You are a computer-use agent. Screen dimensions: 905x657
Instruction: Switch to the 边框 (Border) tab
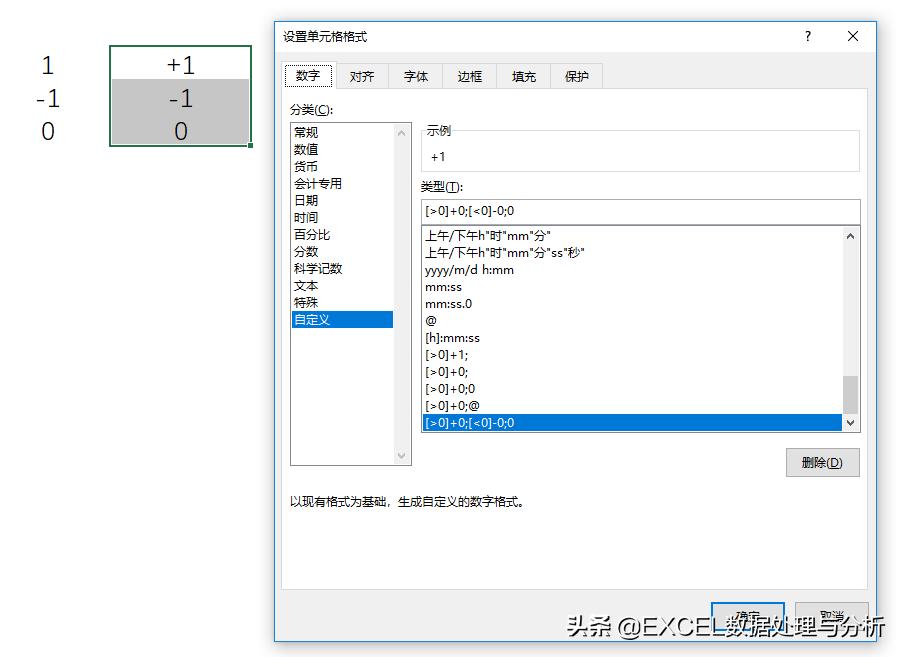pos(470,75)
